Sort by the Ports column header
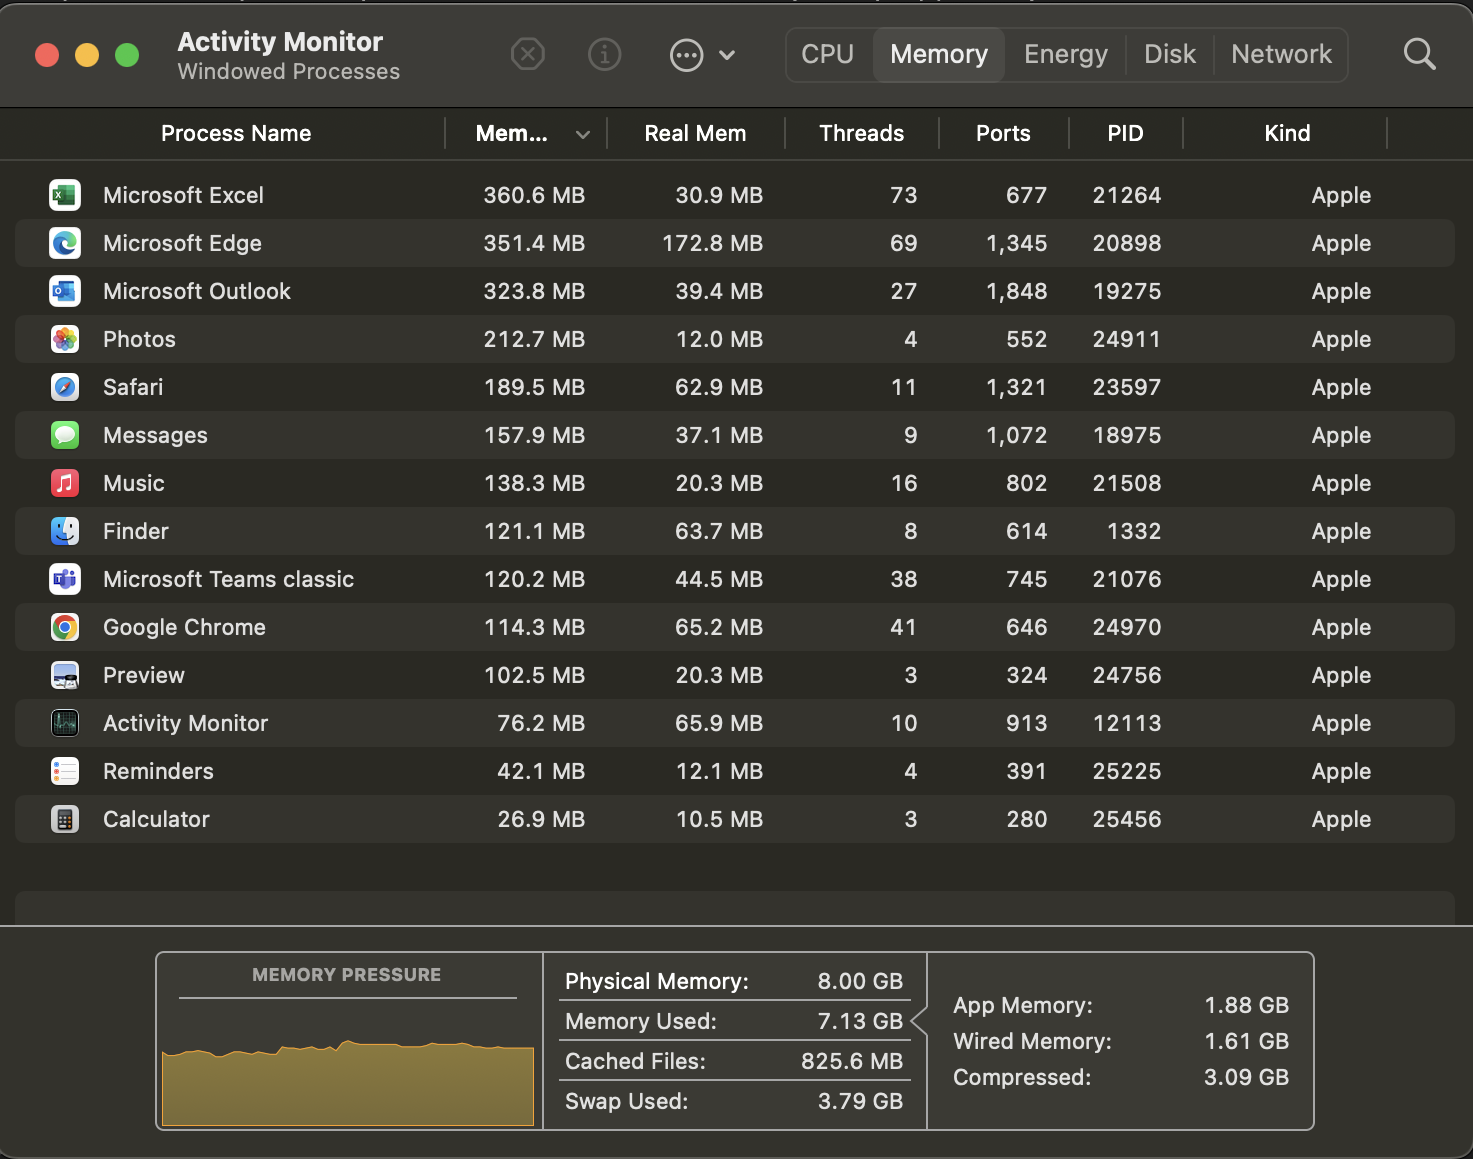 1003,133
